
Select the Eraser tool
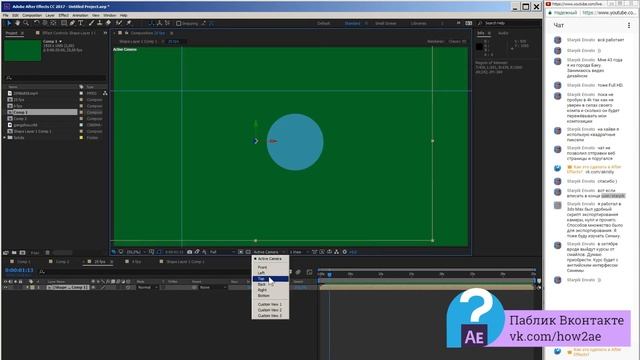(108, 23)
